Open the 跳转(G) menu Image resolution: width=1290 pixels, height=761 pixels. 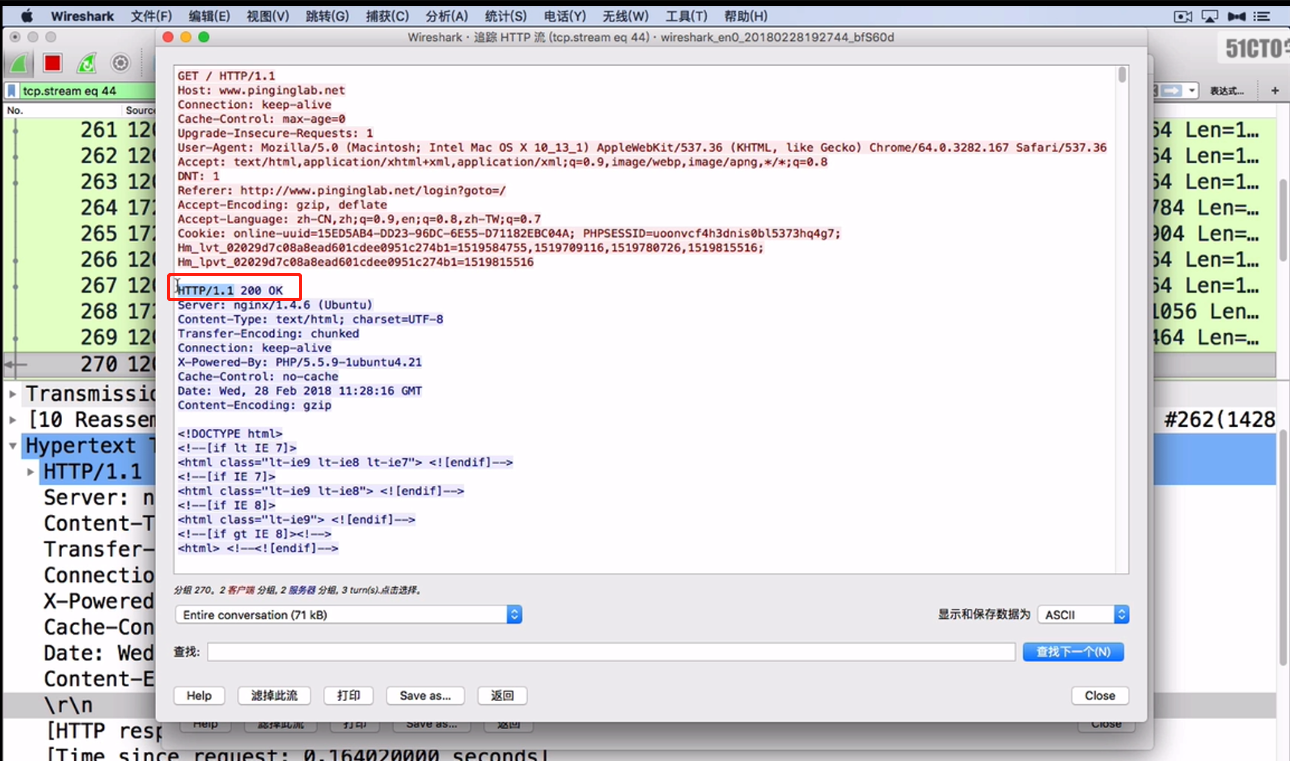(x=327, y=16)
